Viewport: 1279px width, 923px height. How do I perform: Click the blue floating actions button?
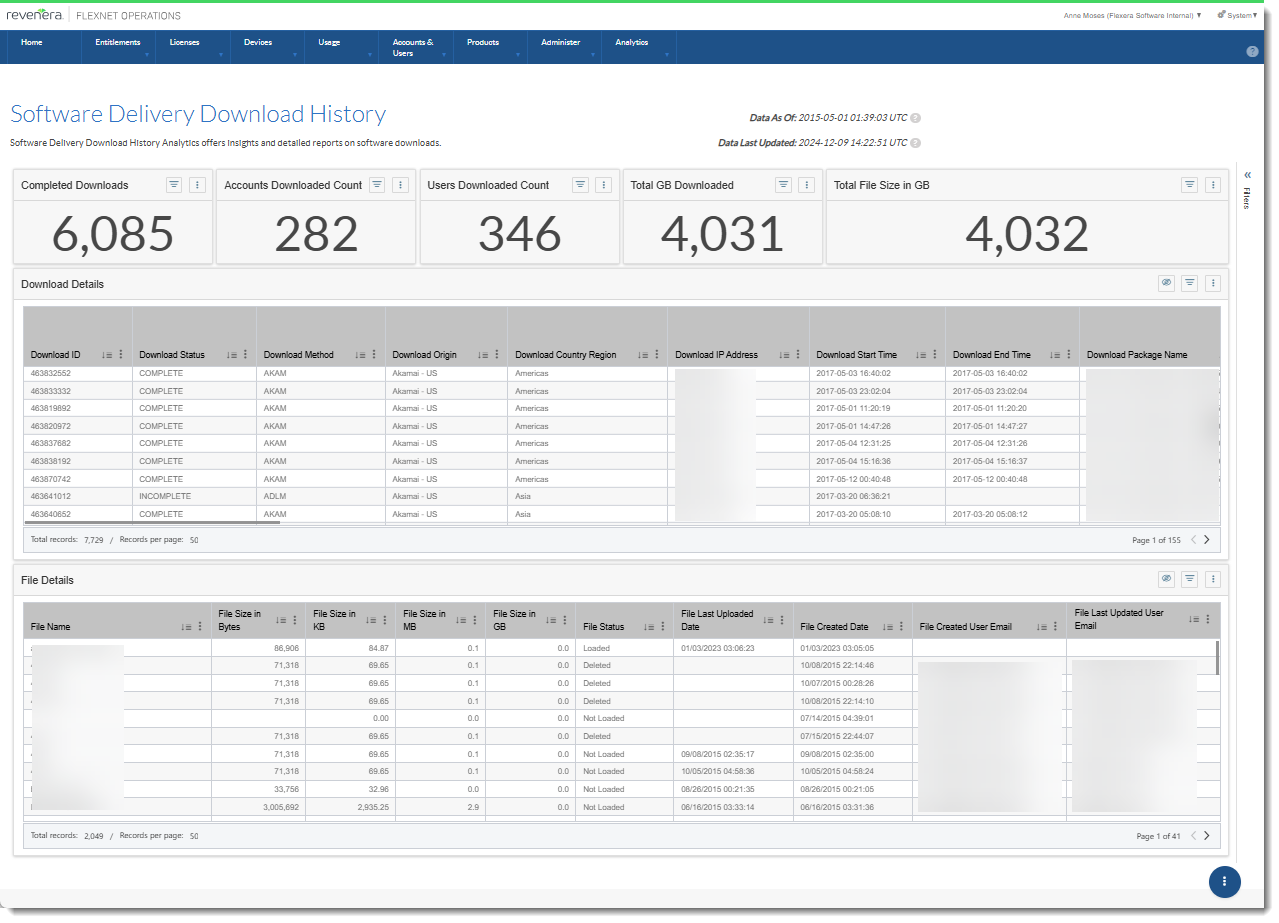click(x=1224, y=881)
